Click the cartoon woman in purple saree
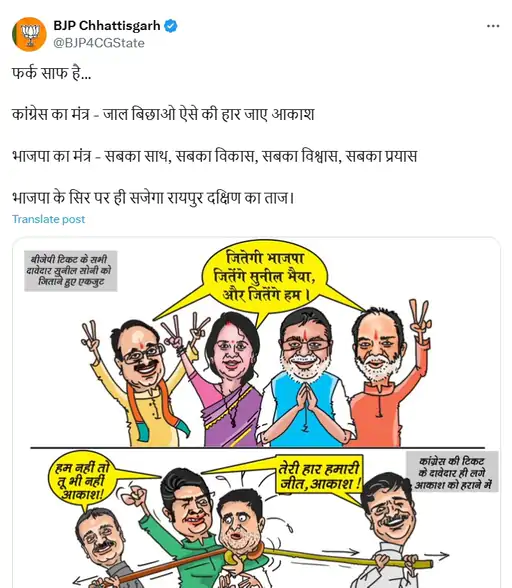This screenshot has height=588, width=512. click(229, 379)
